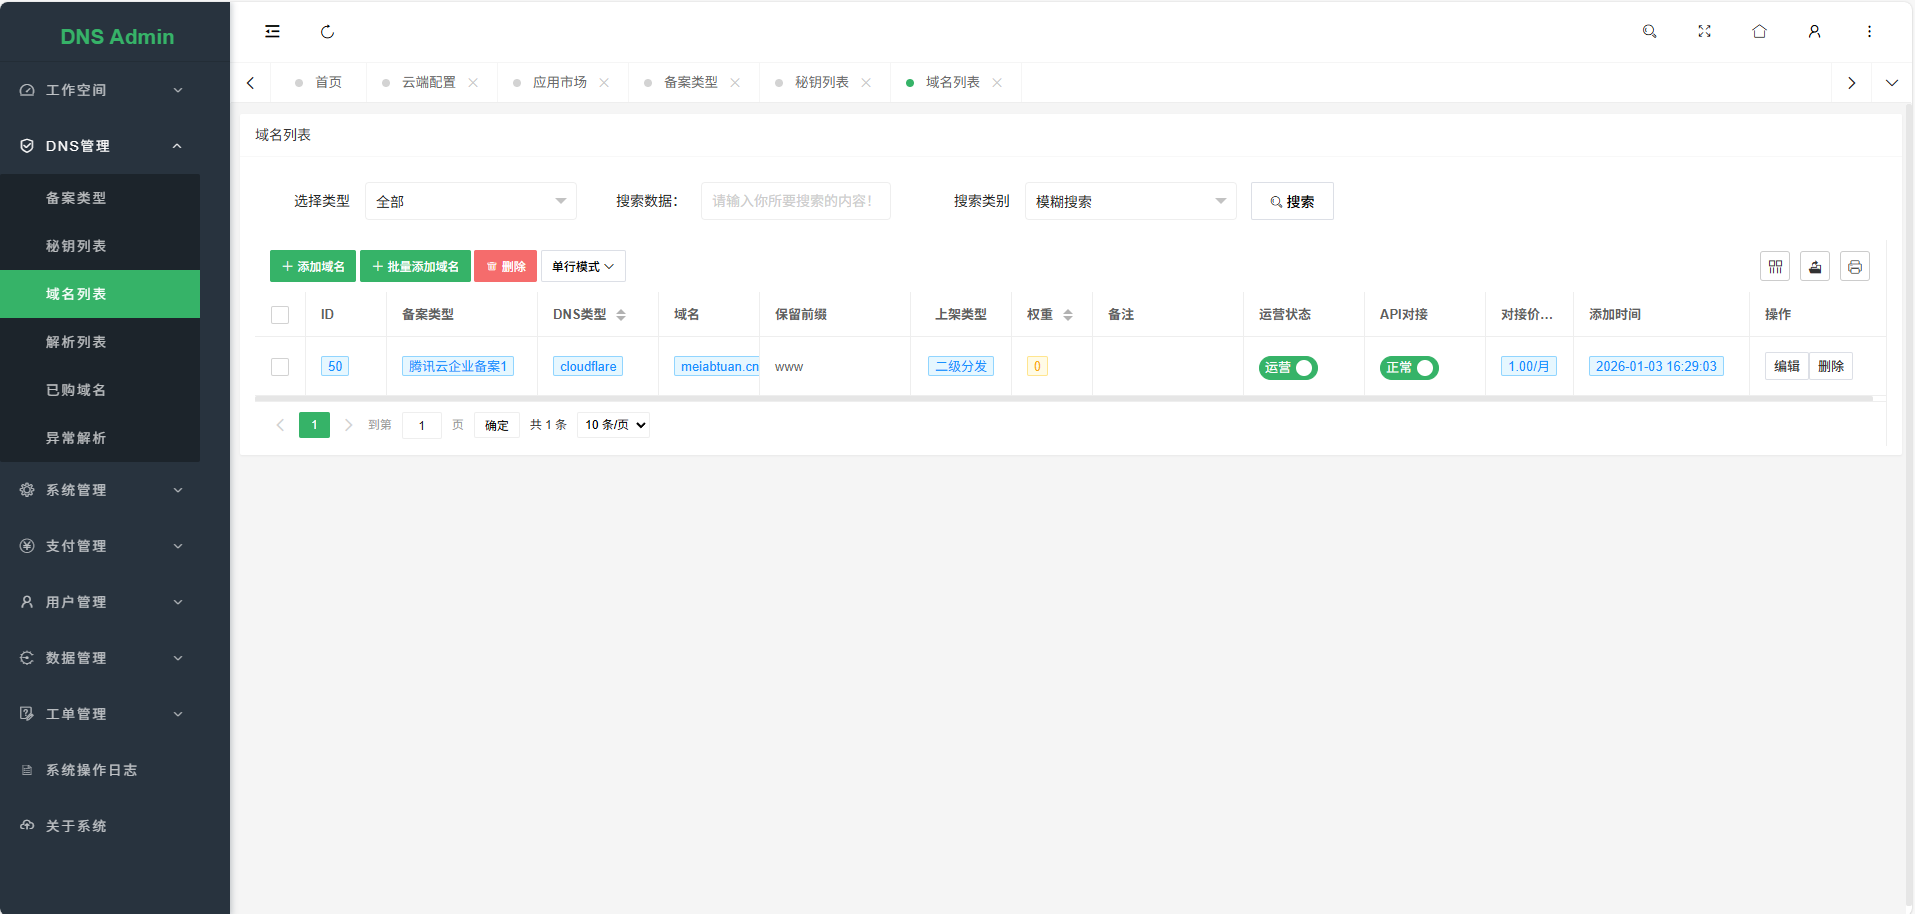
Task: Click the 添加域名 button
Action: (x=313, y=267)
